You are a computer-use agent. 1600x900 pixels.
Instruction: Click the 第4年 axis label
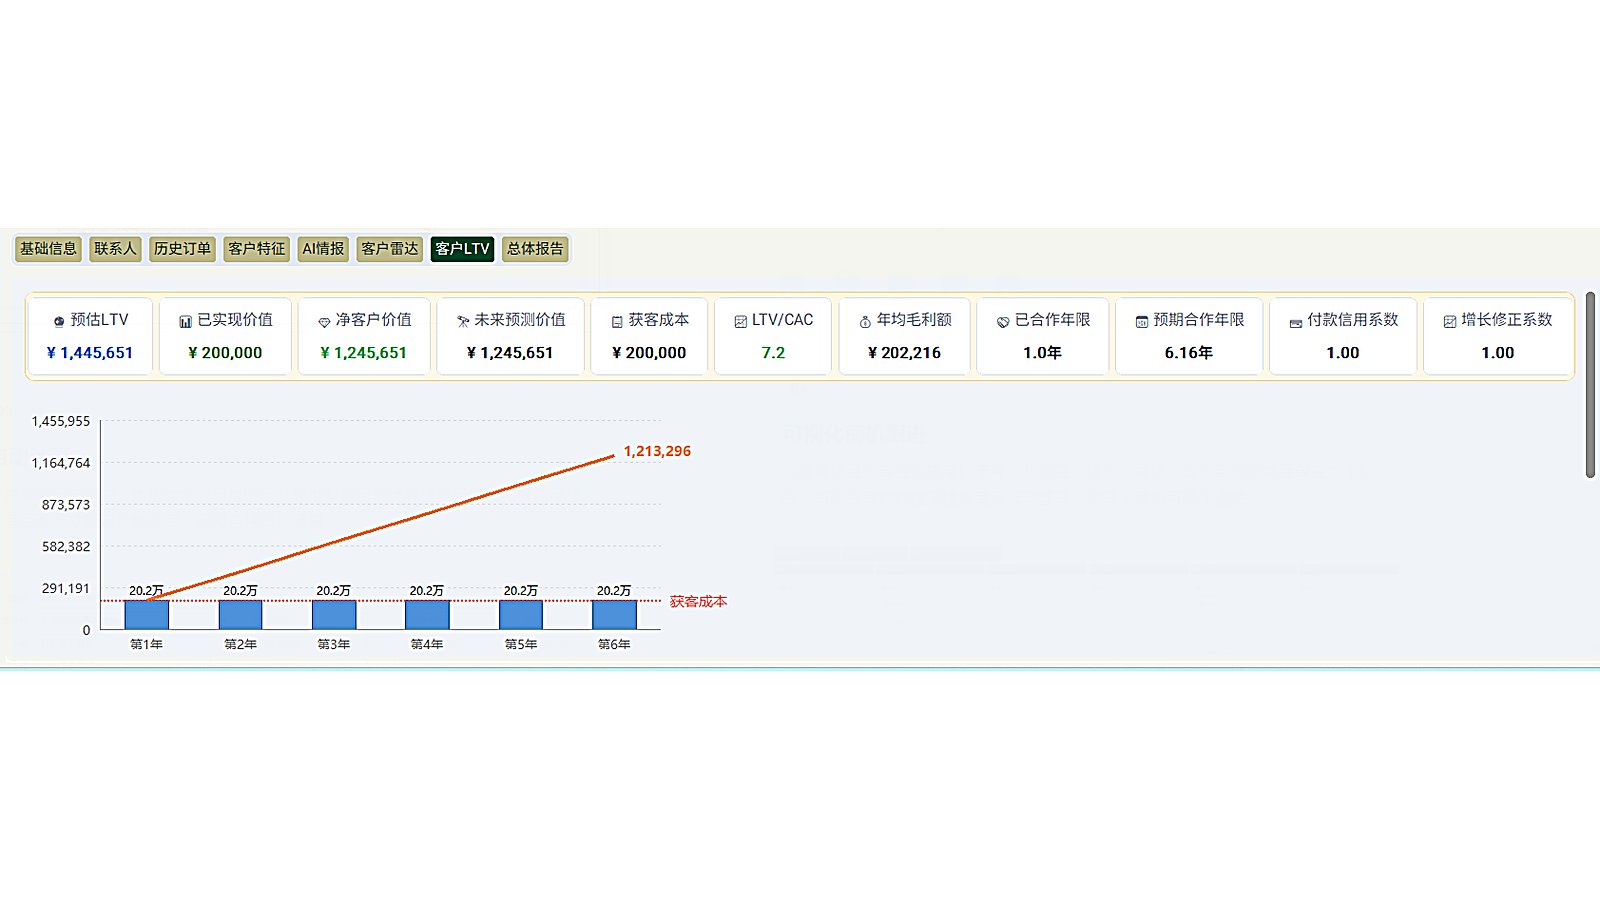pyautogui.click(x=427, y=645)
